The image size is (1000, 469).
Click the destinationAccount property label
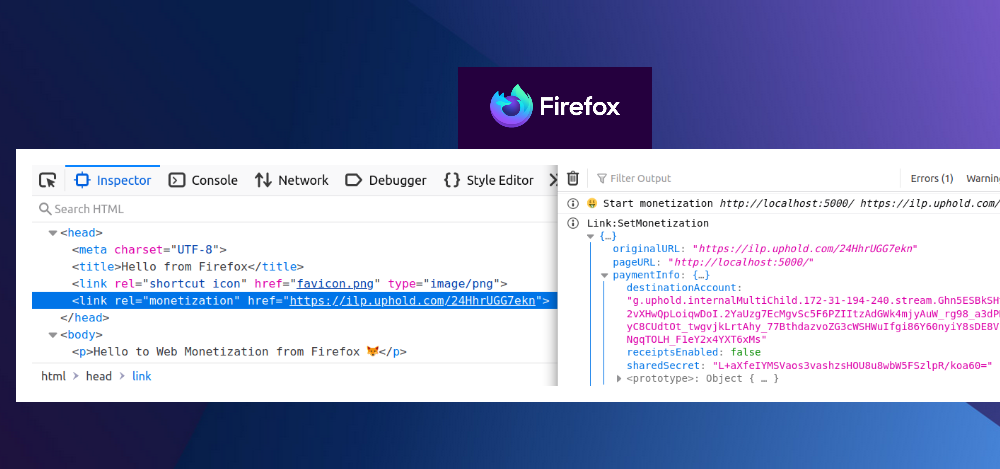point(684,288)
